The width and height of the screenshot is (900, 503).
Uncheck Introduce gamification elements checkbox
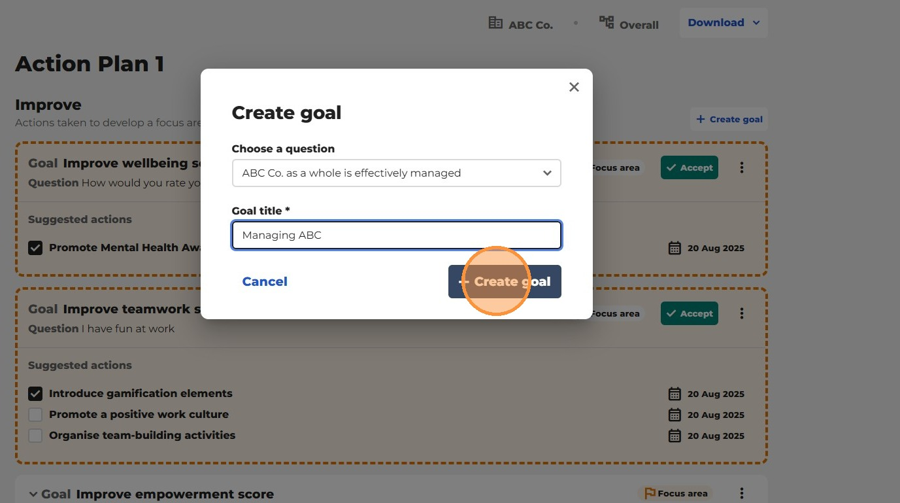(x=35, y=393)
